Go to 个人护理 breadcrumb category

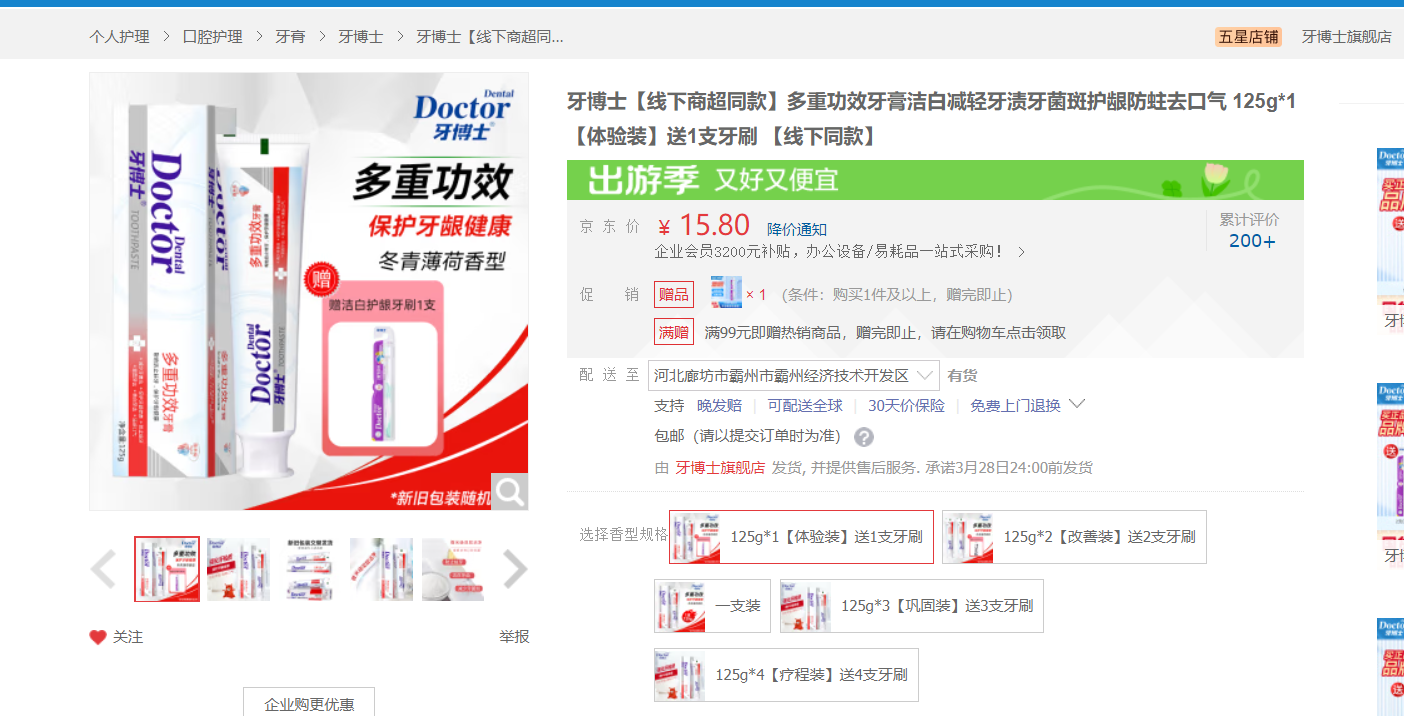(119, 37)
